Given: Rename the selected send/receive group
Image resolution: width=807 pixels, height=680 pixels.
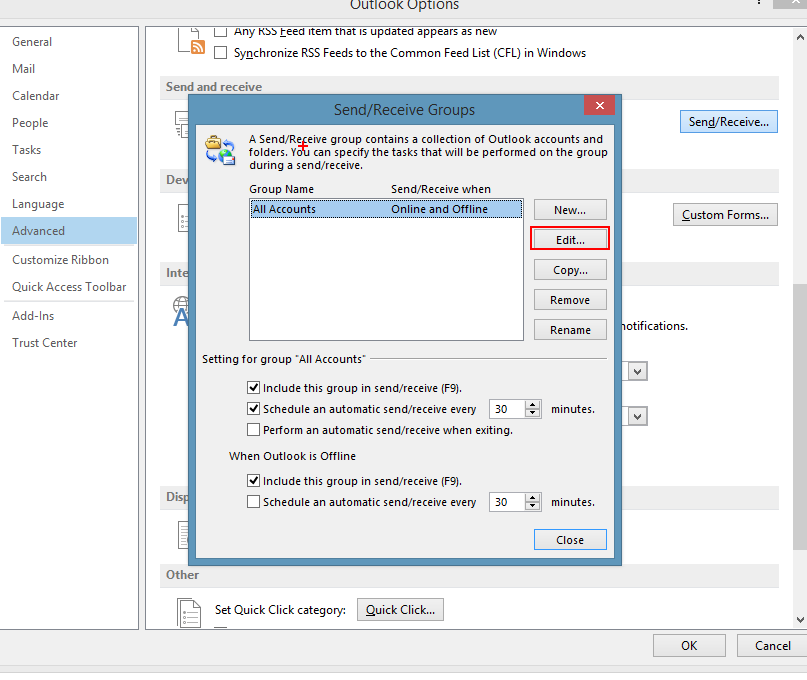Looking at the screenshot, I should 570,329.
